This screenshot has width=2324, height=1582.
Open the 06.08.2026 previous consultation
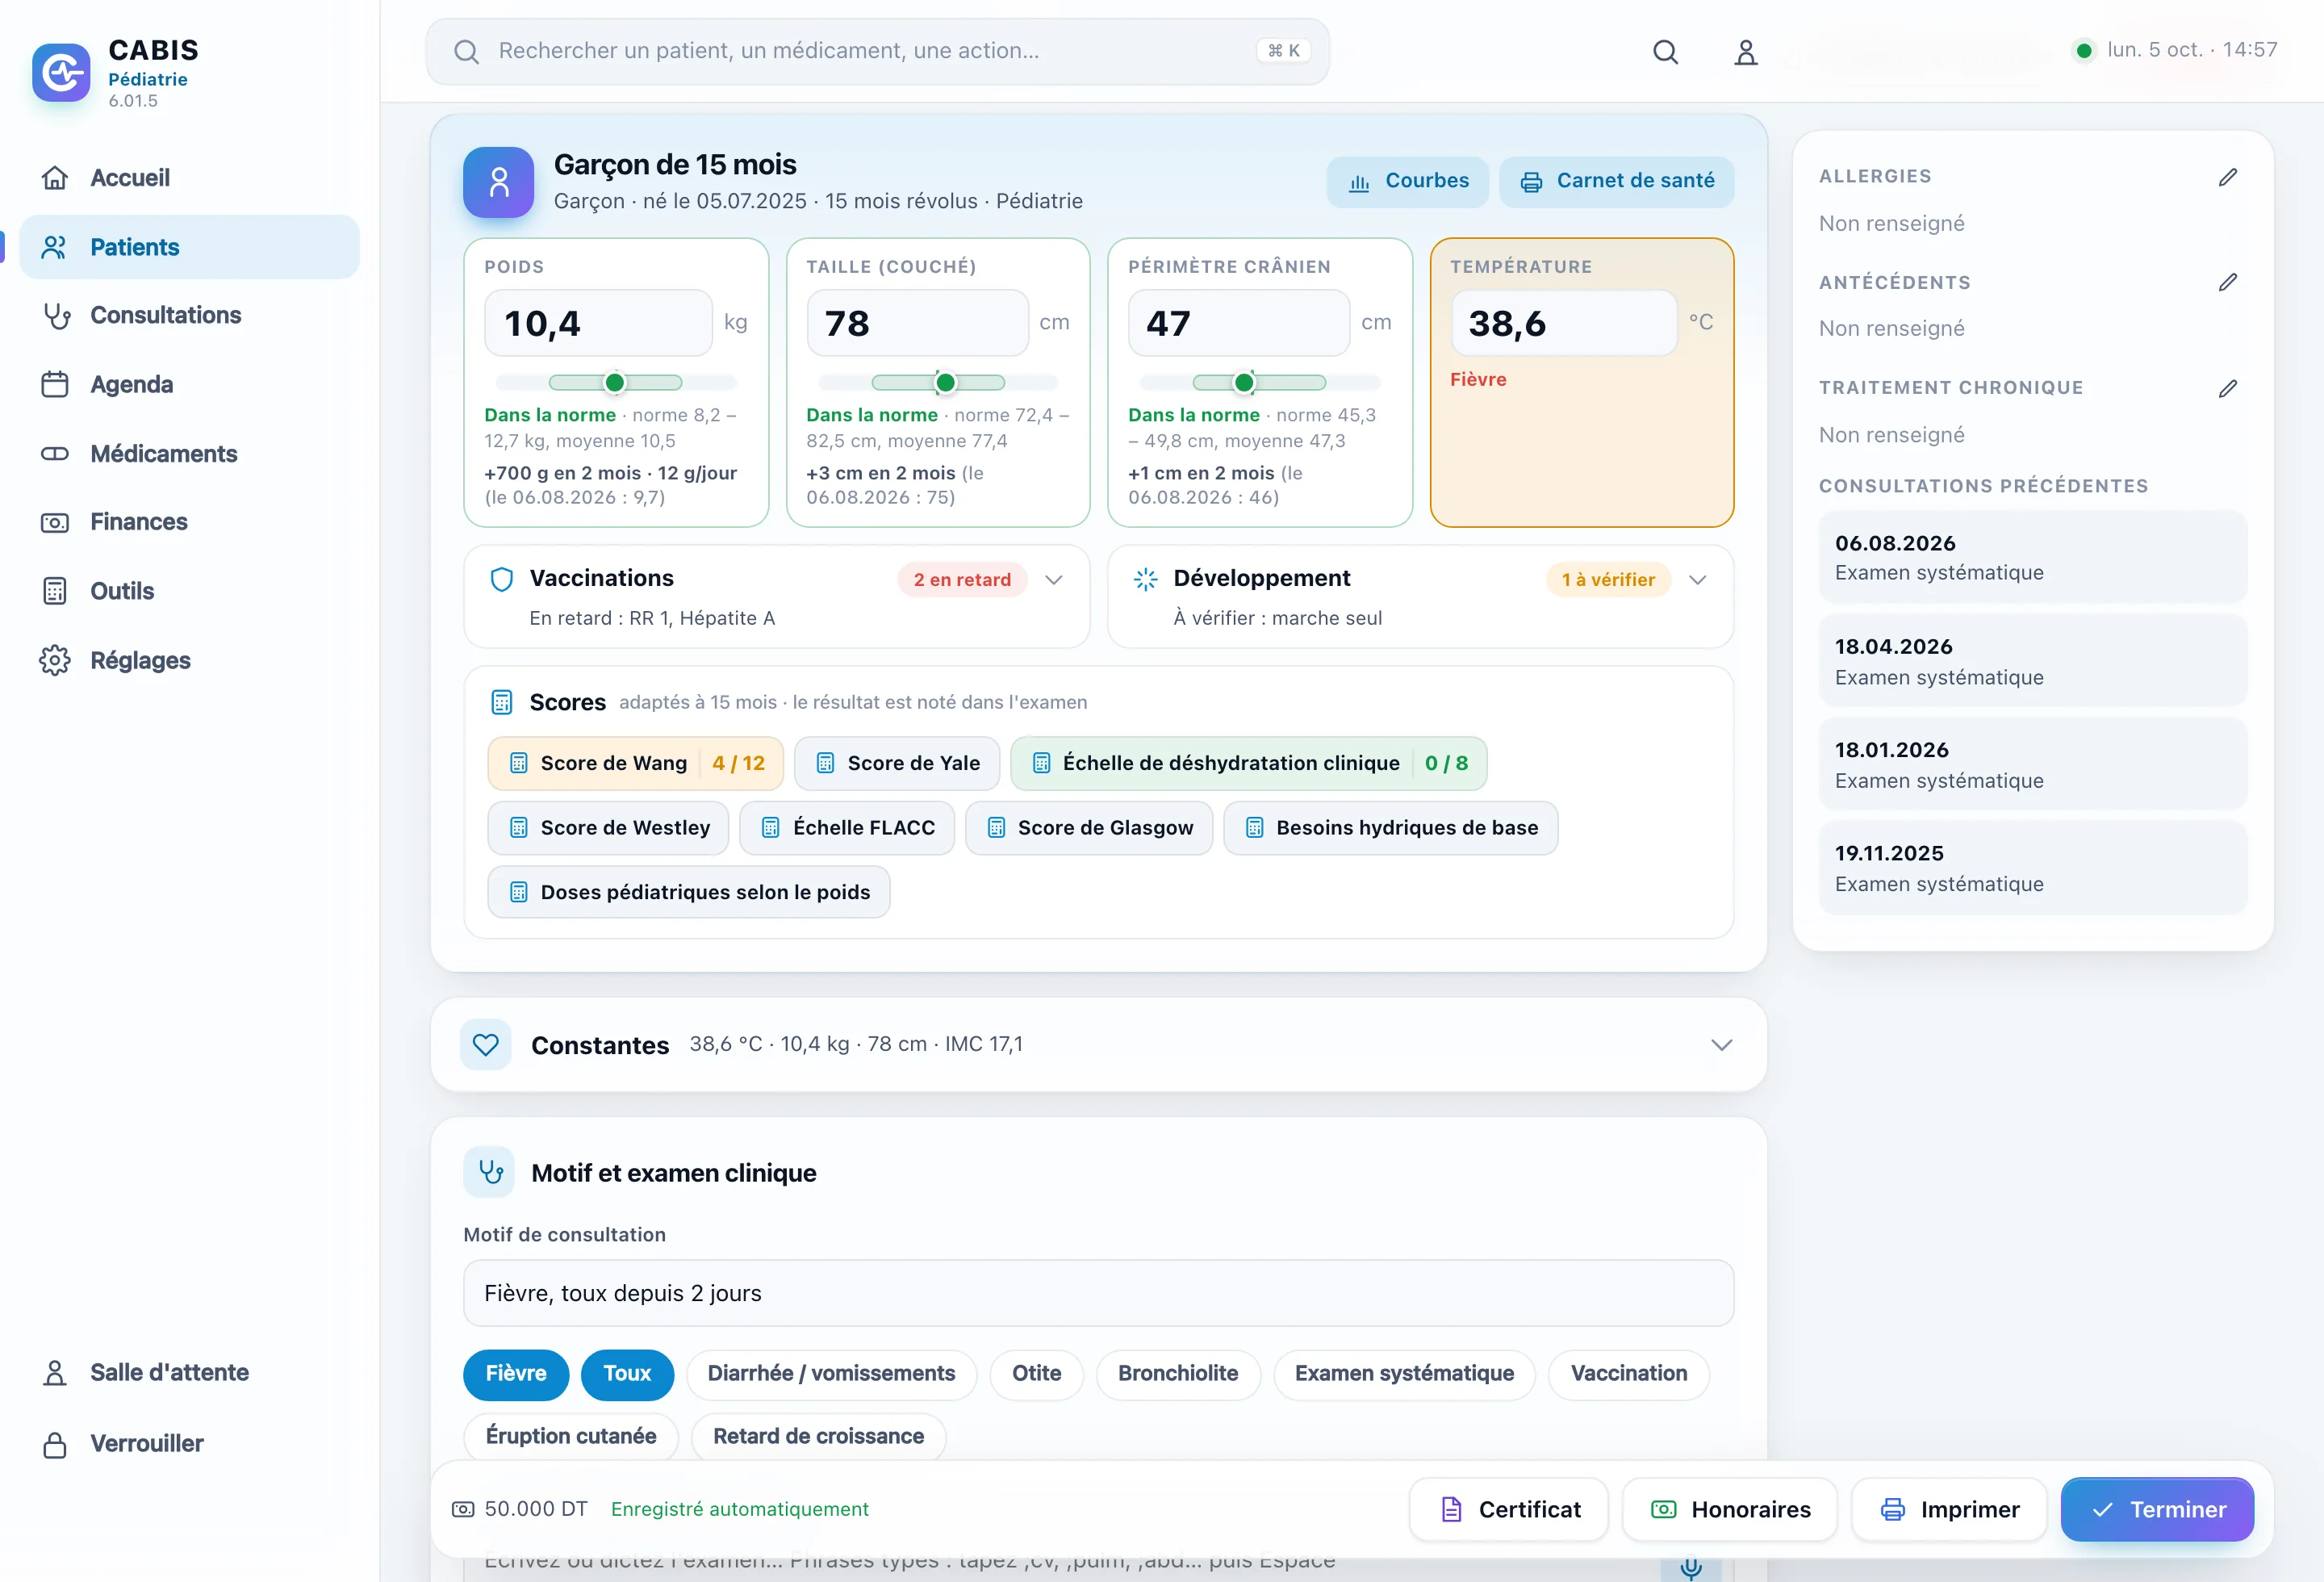pyautogui.click(x=2033, y=557)
